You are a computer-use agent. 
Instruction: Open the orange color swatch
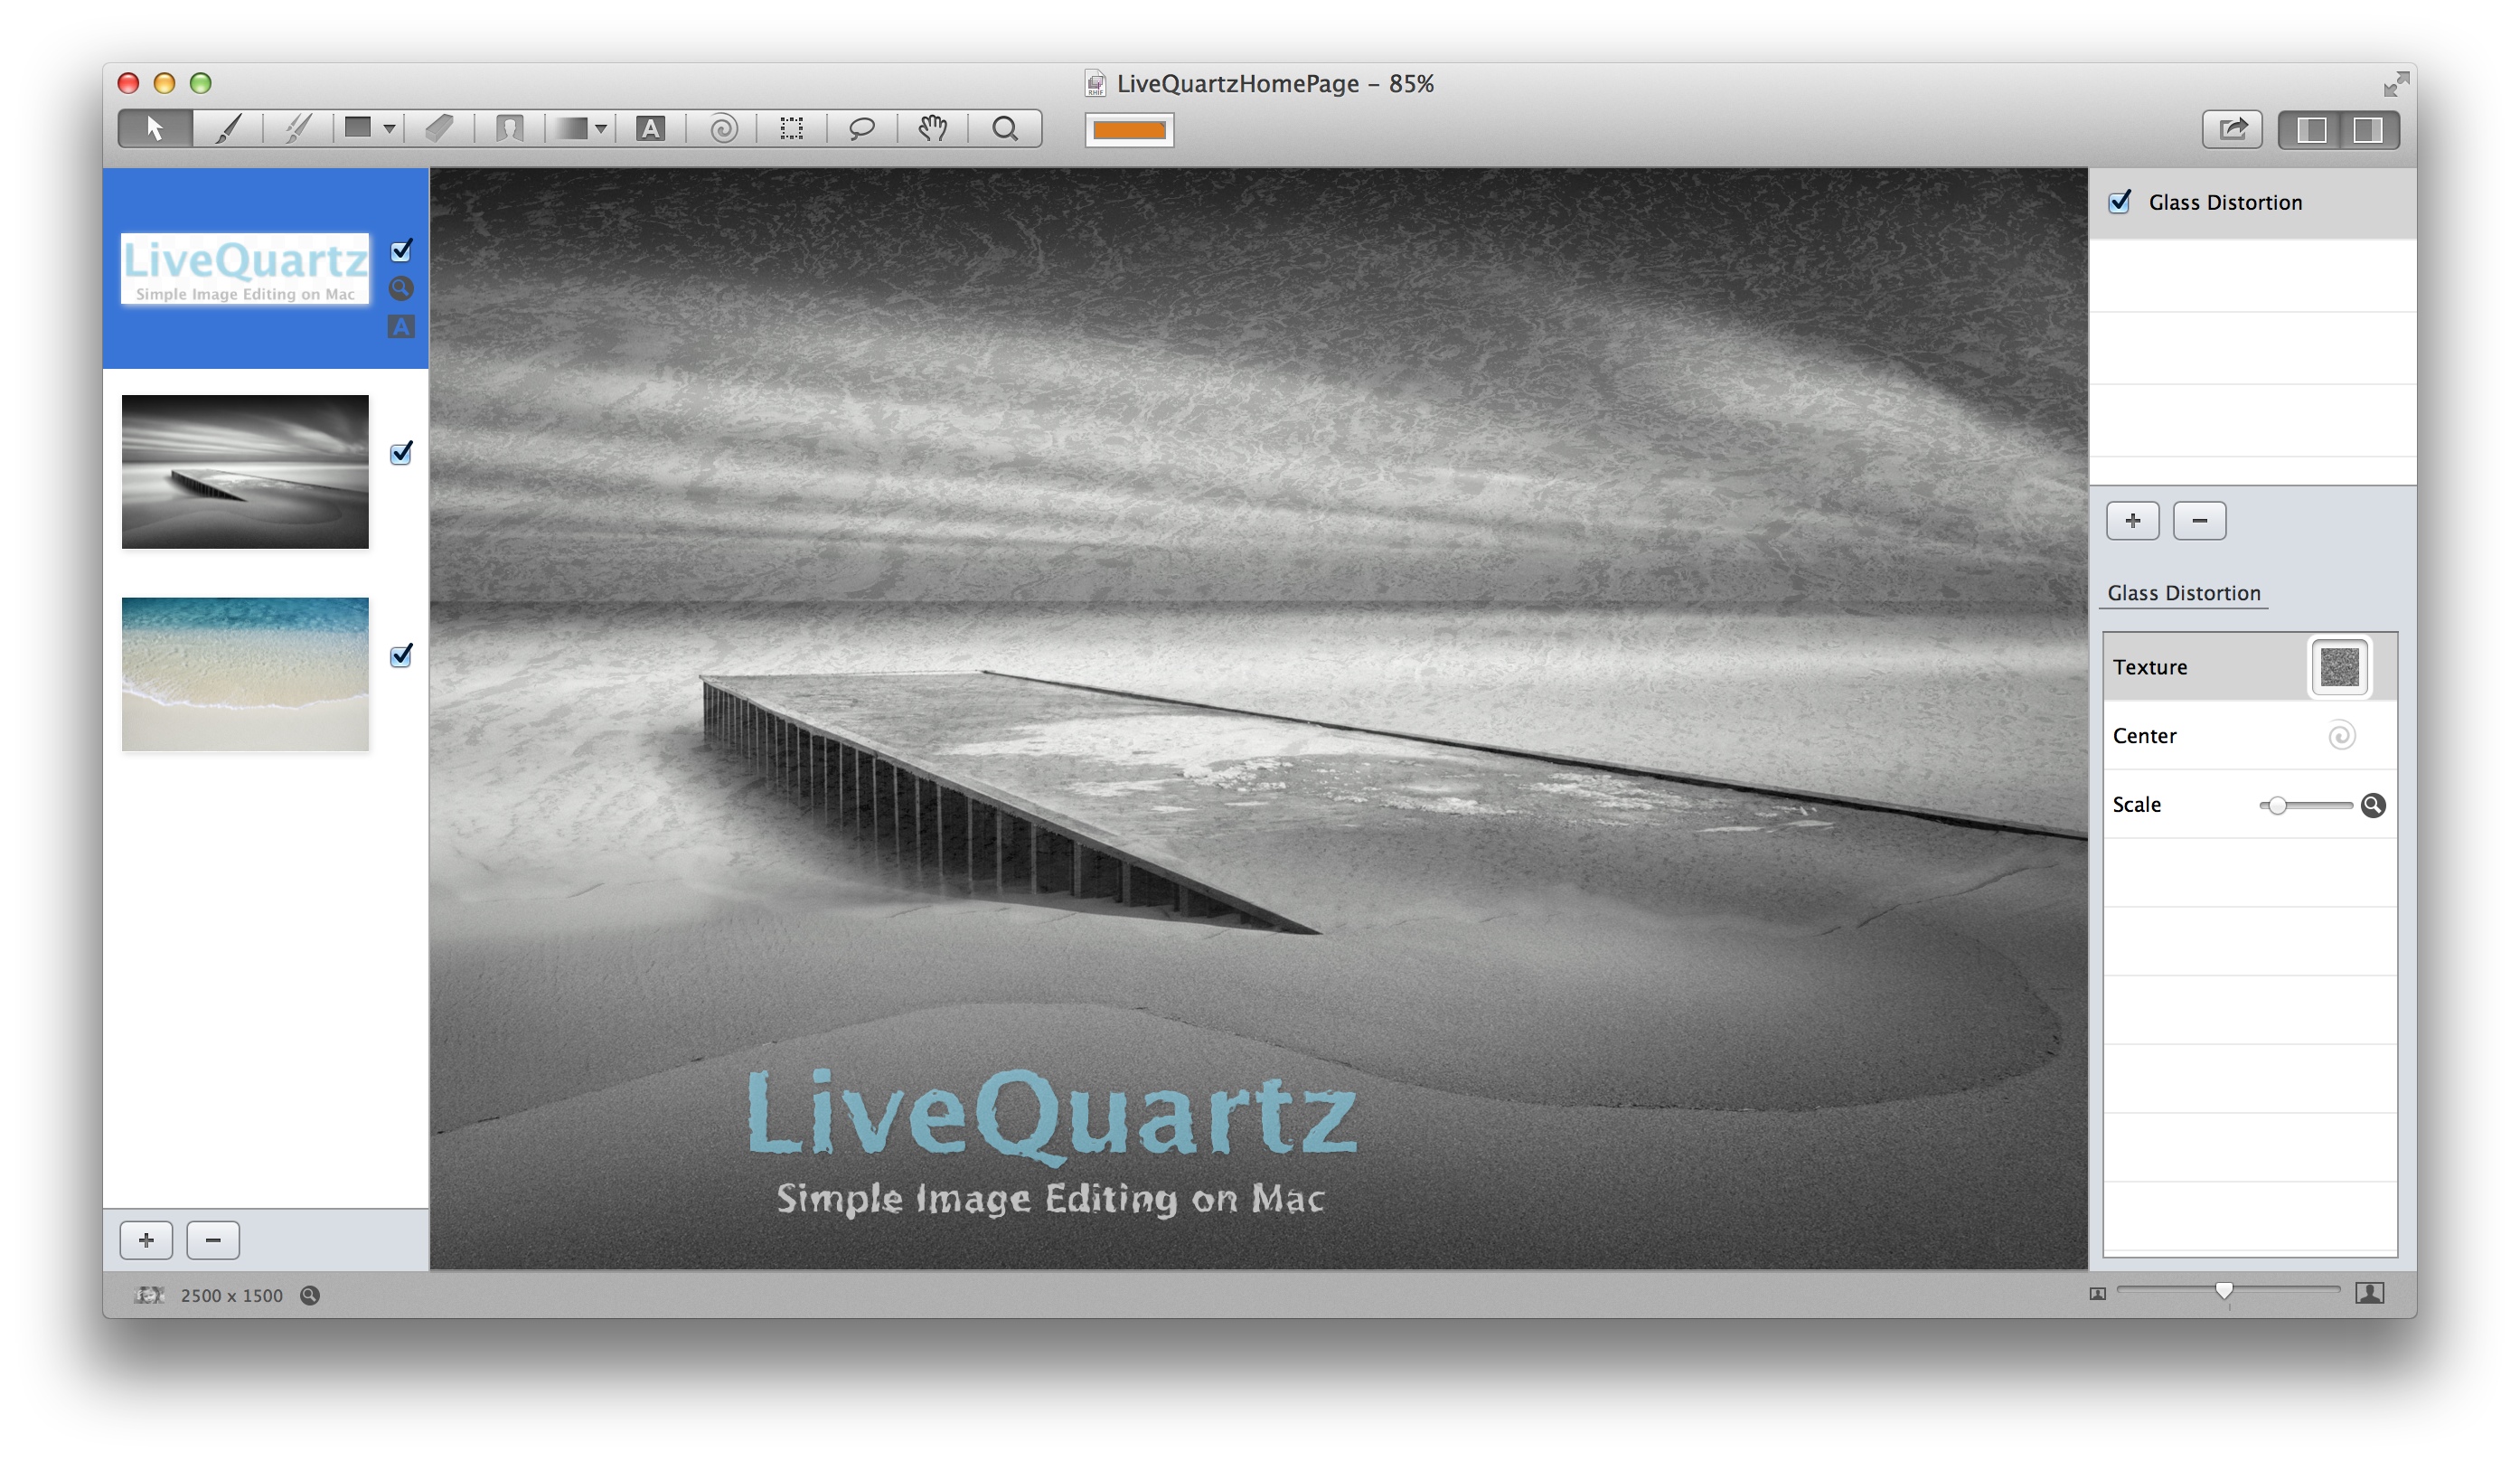point(1129,130)
